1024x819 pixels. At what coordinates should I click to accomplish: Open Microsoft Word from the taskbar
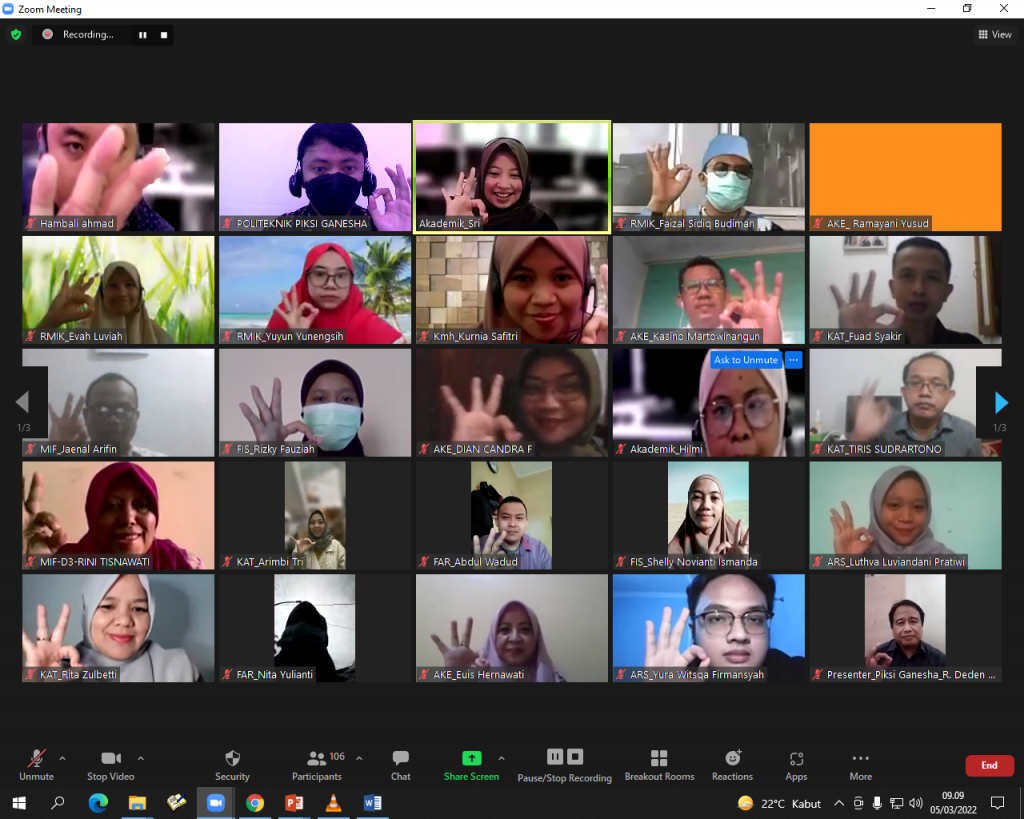(372, 803)
